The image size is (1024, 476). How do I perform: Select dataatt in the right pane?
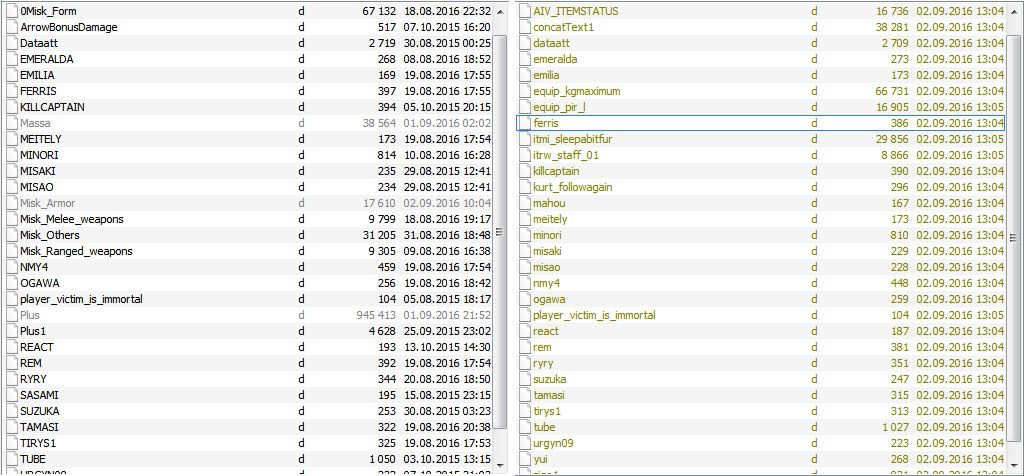761,43
